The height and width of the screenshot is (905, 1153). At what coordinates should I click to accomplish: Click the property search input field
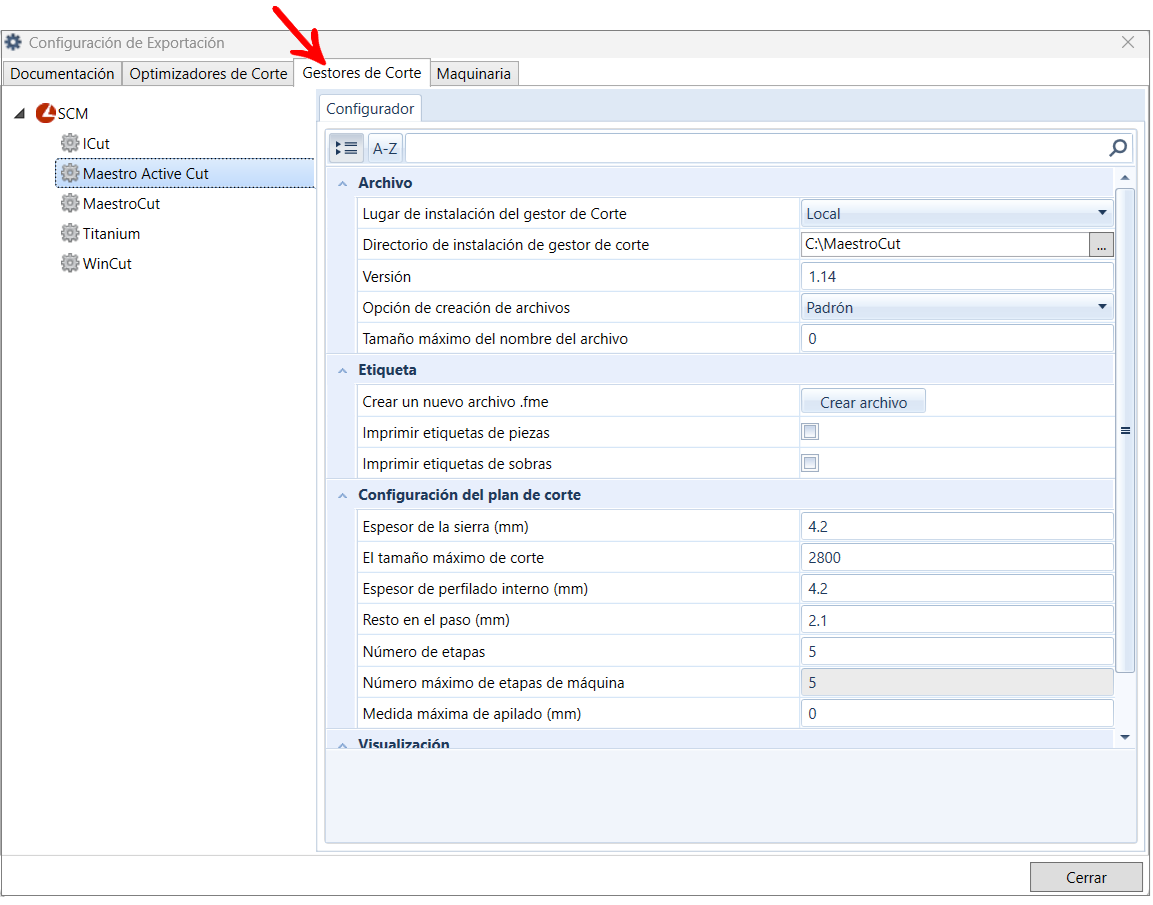coord(757,149)
